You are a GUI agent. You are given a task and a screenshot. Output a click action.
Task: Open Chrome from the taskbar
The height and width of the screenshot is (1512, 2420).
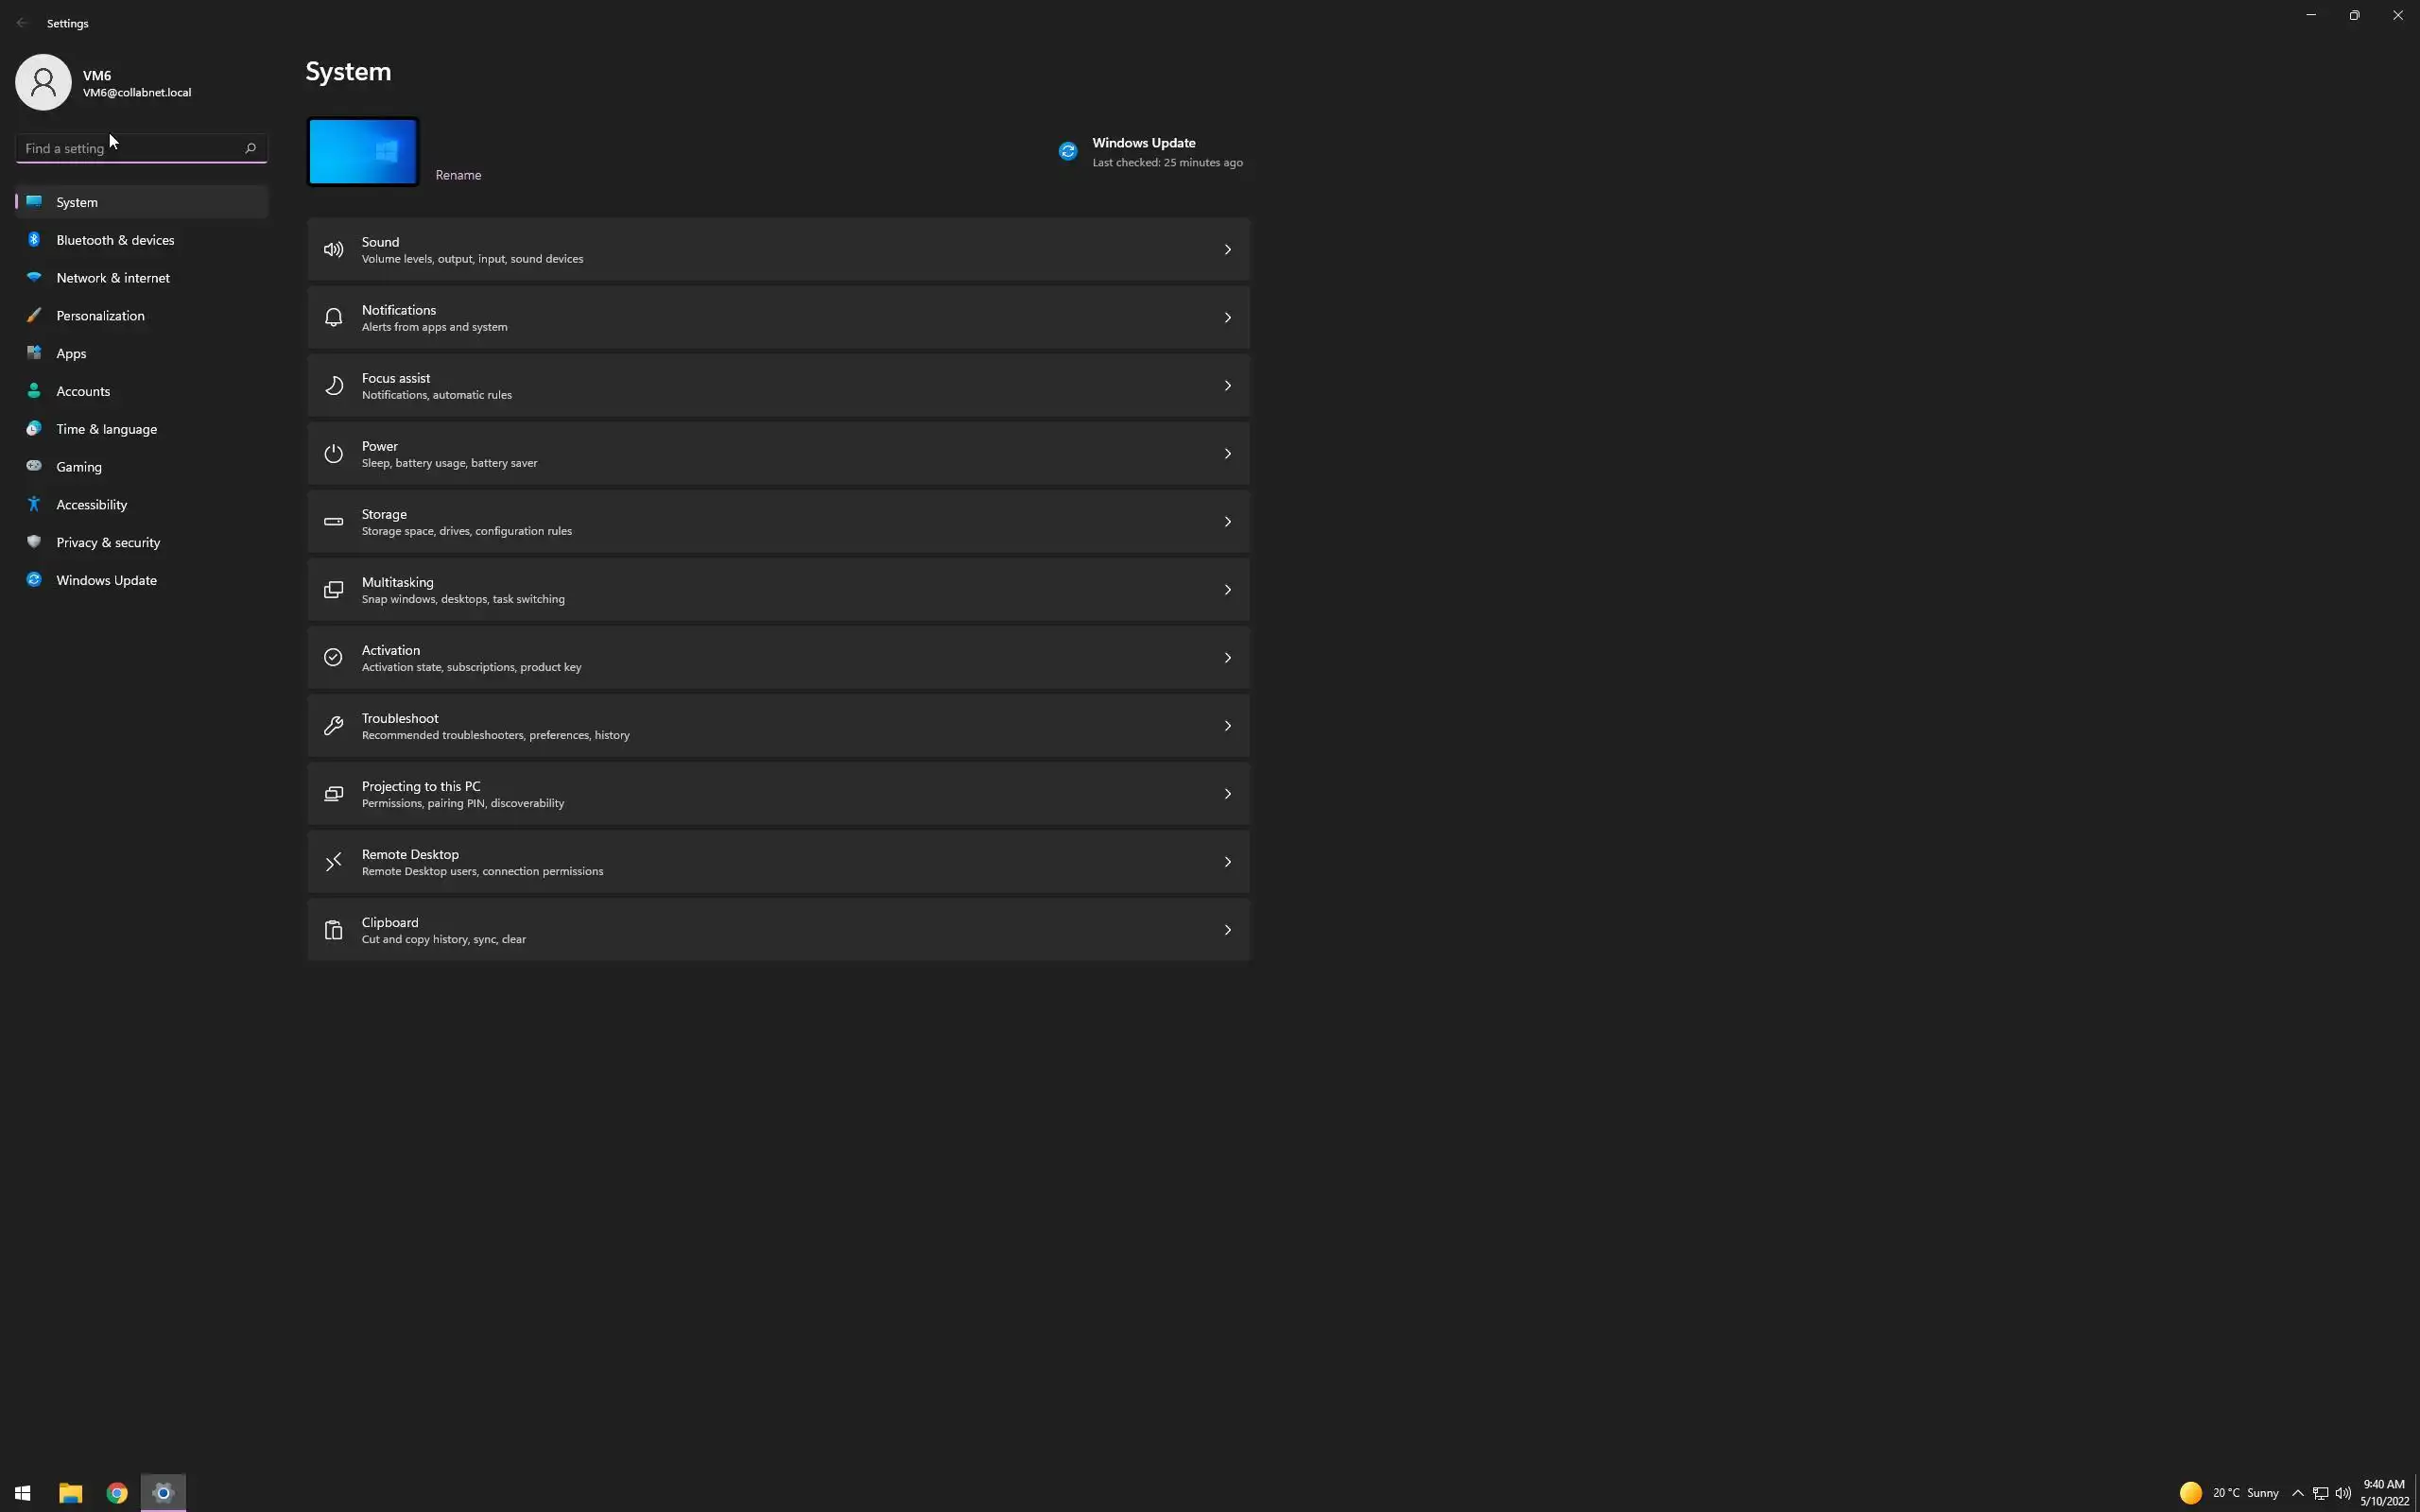117,1492
